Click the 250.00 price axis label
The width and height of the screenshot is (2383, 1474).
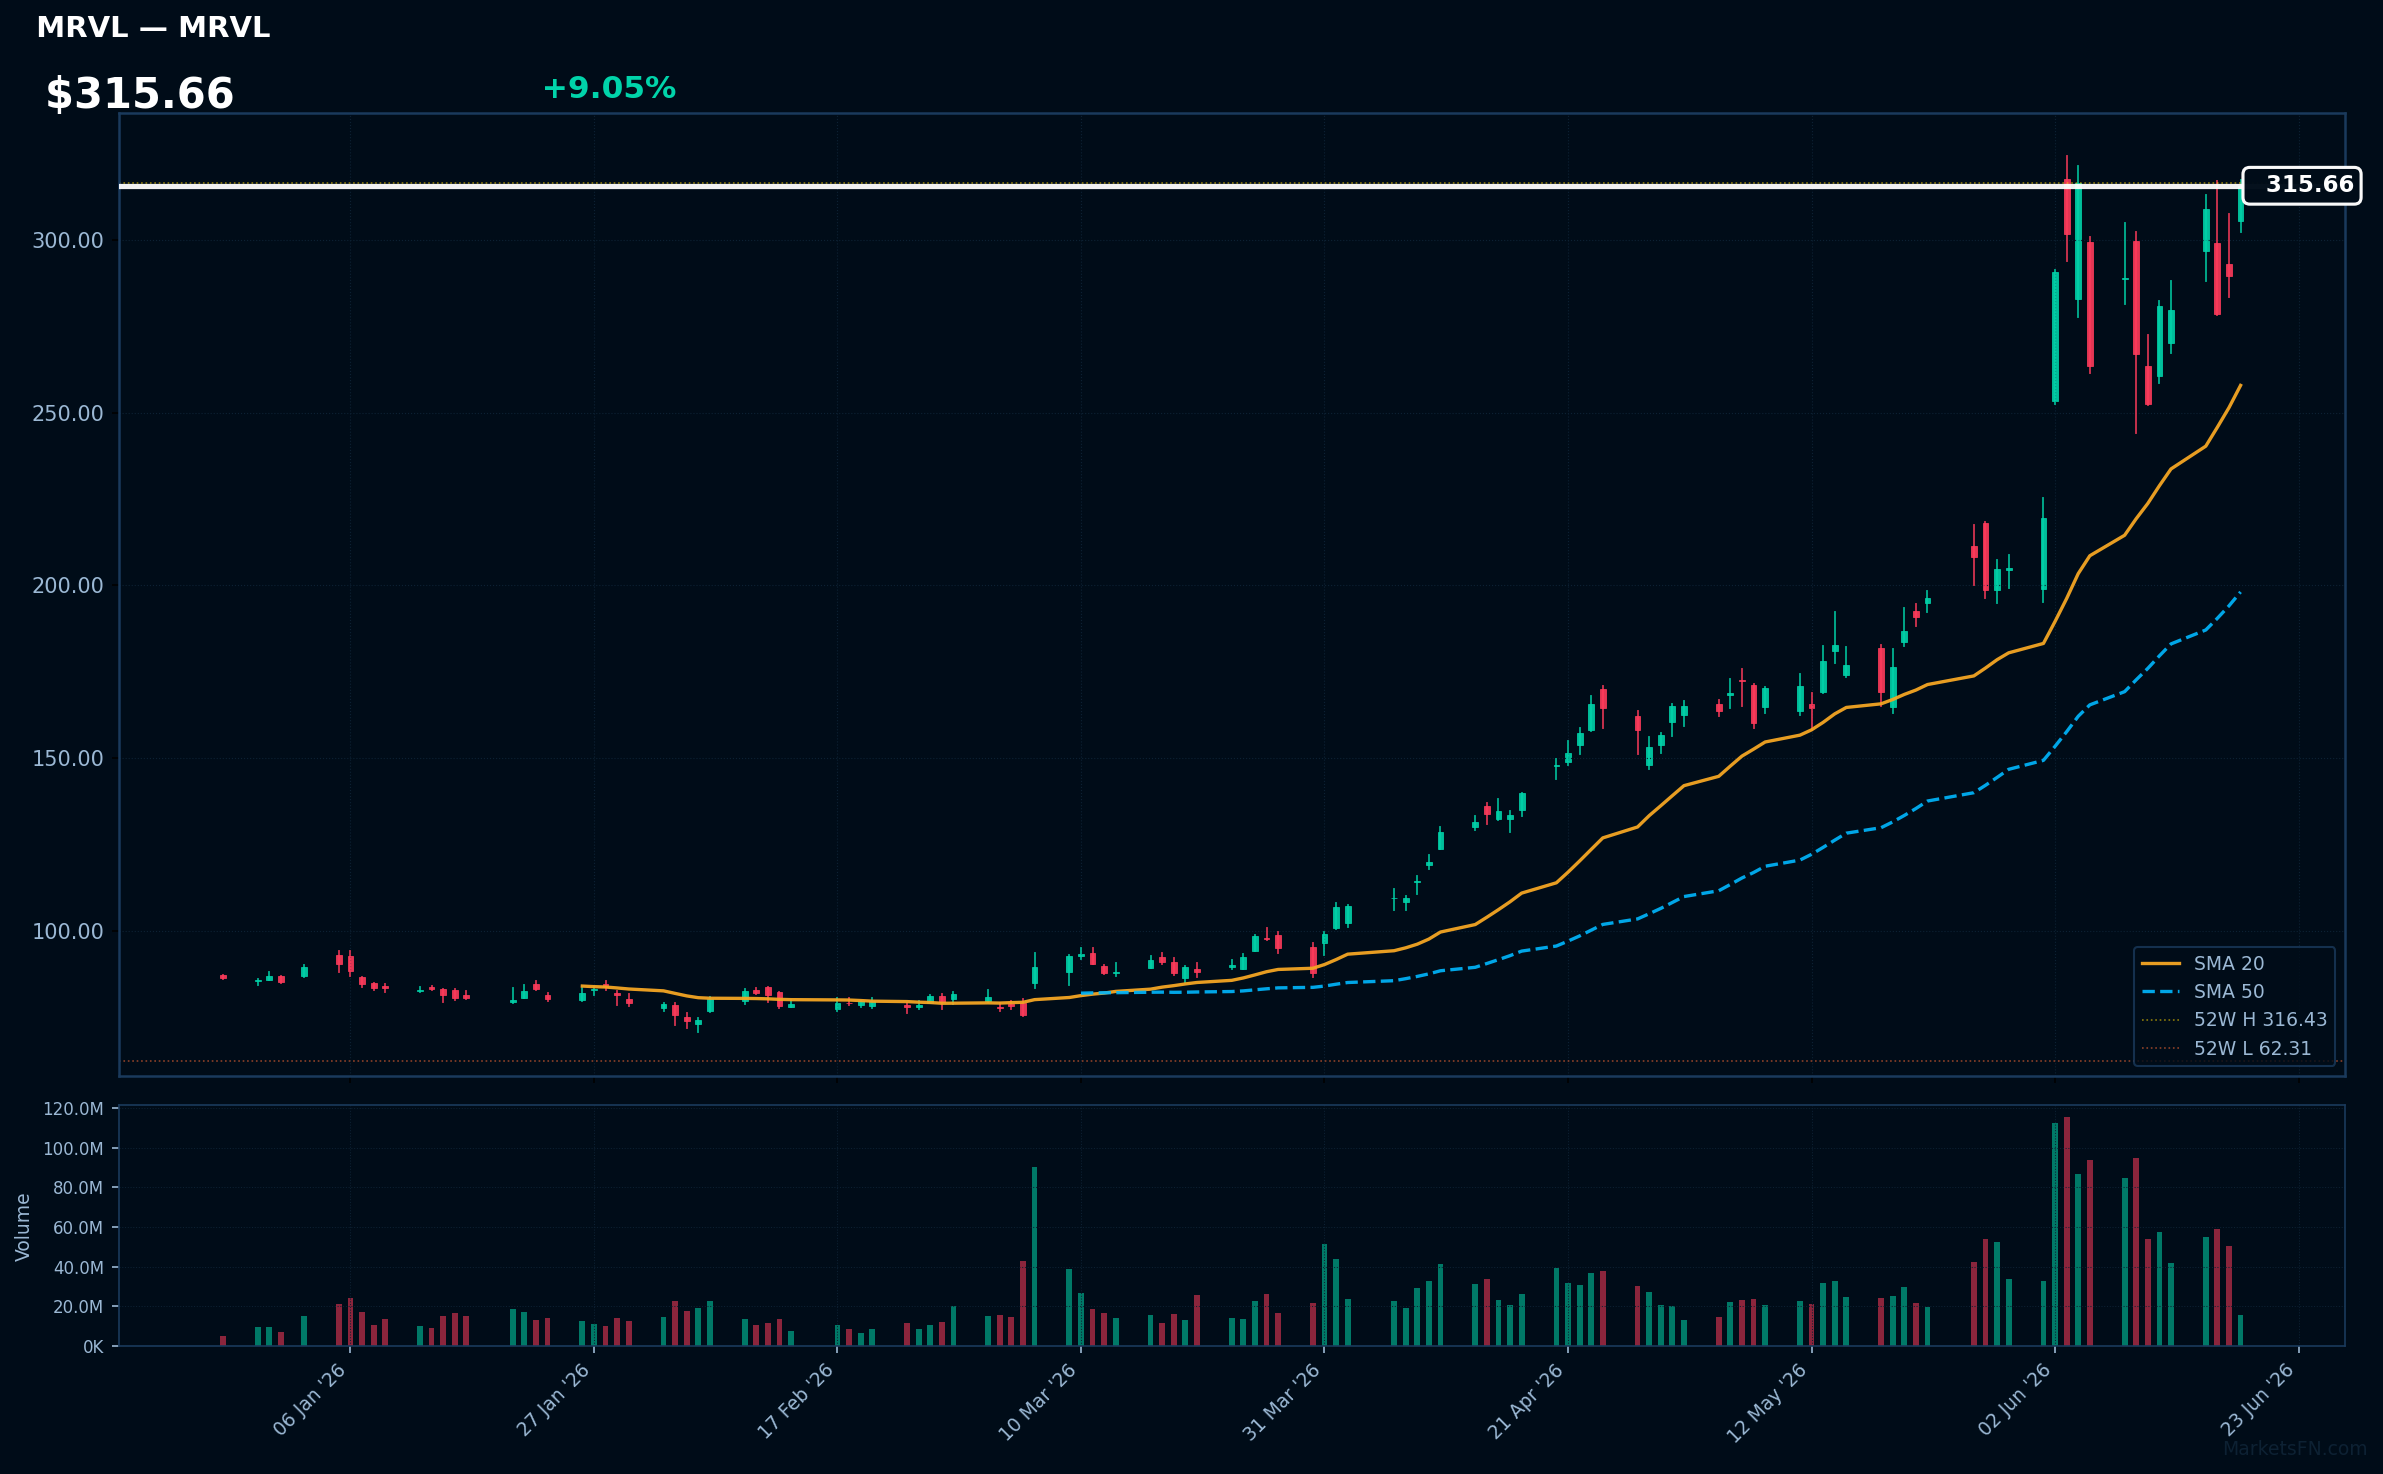[x=68, y=414]
